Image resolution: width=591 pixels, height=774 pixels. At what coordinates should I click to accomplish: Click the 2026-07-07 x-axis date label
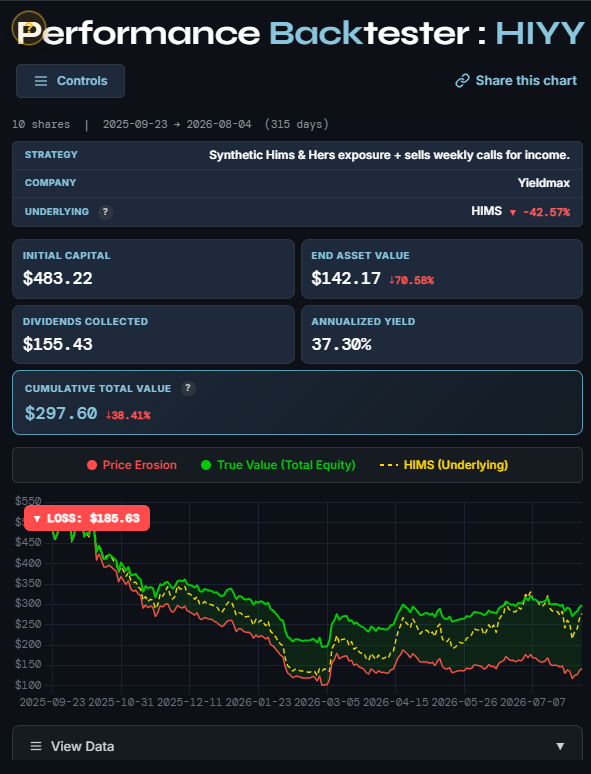(x=532, y=702)
